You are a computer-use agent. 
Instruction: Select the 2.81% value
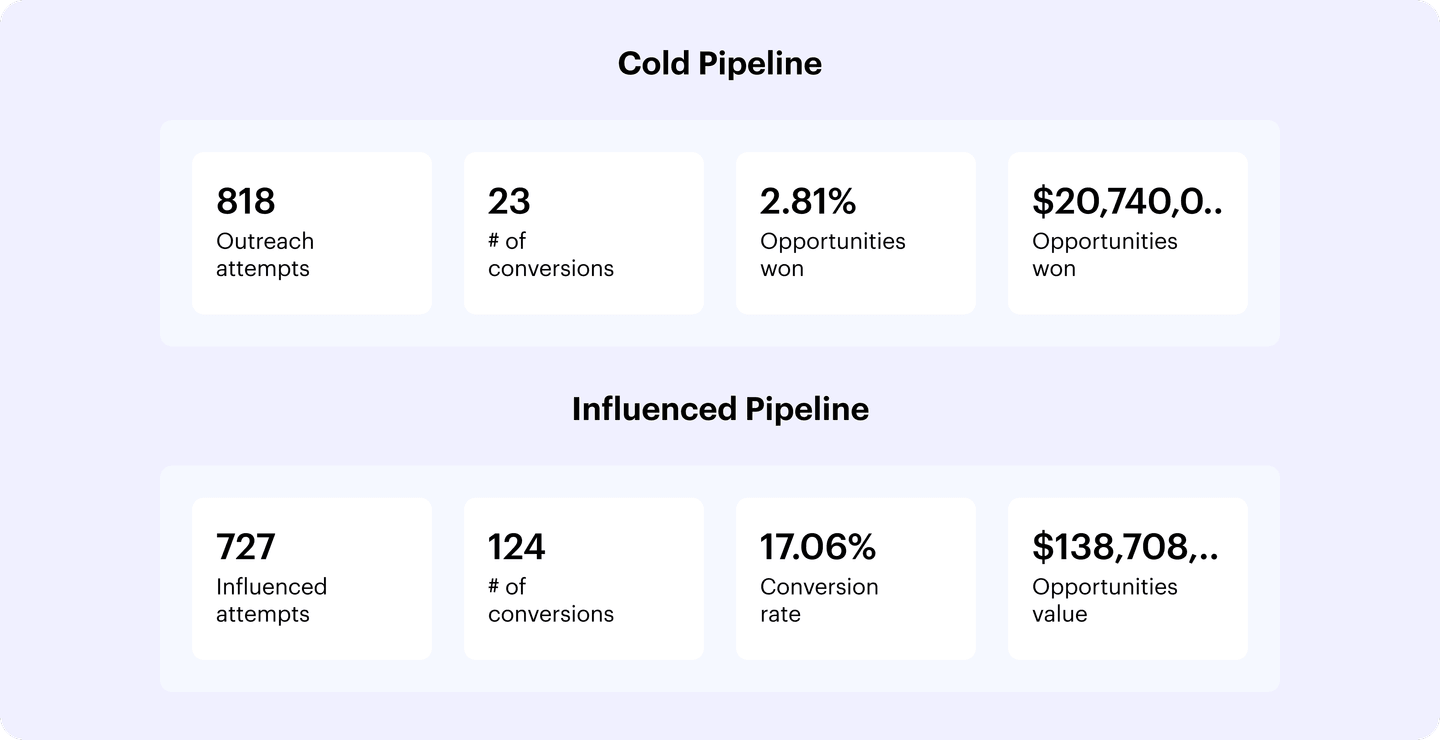coord(808,202)
